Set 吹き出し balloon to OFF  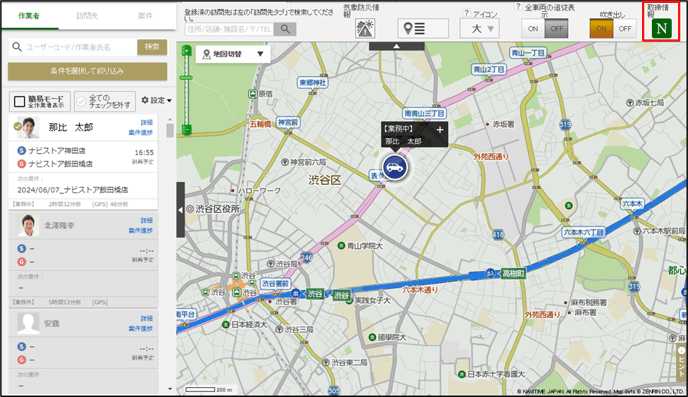(x=625, y=29)
